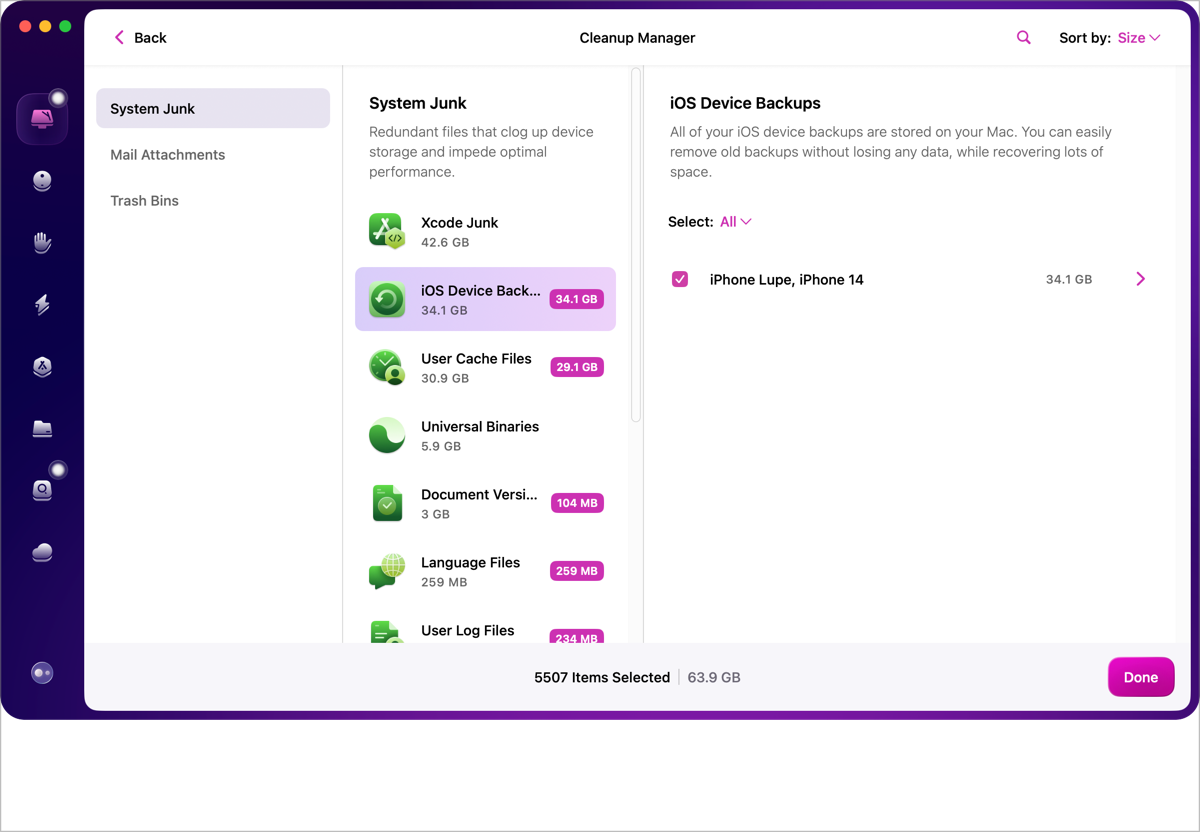Toggle the Language Files 259 MB badge

pyautogui.click(x=576, y=571)
